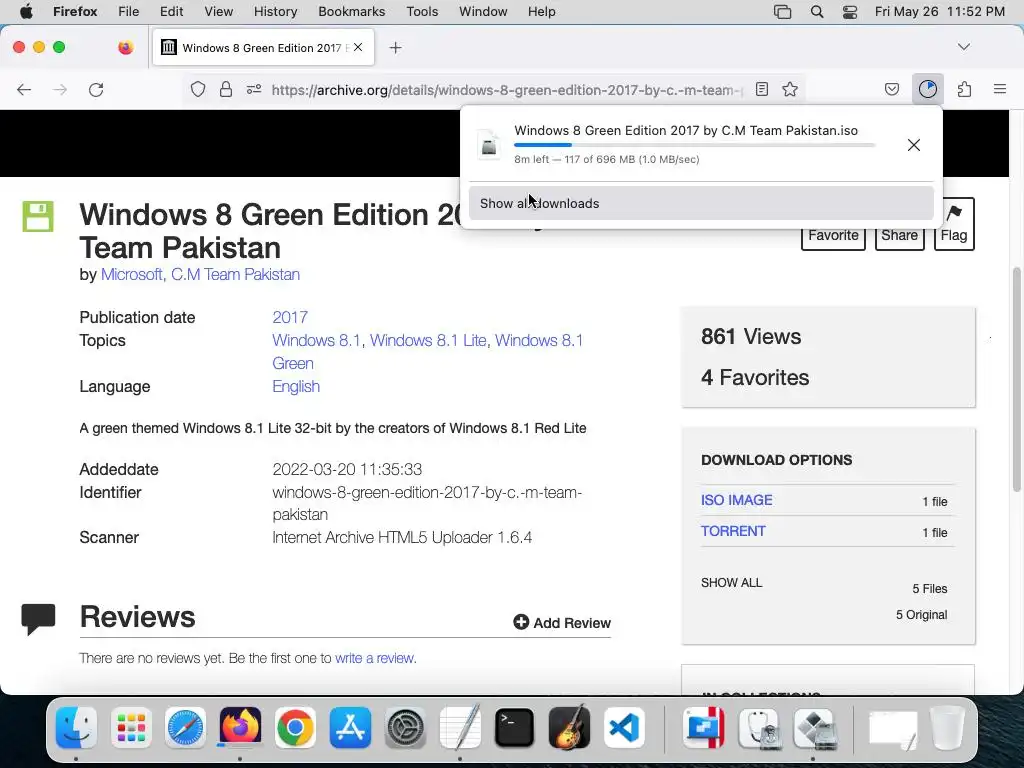Click SHOW ALL files
Viewport: 1024px width, 768px height.
pyautogui.click(x=731, y=583)
